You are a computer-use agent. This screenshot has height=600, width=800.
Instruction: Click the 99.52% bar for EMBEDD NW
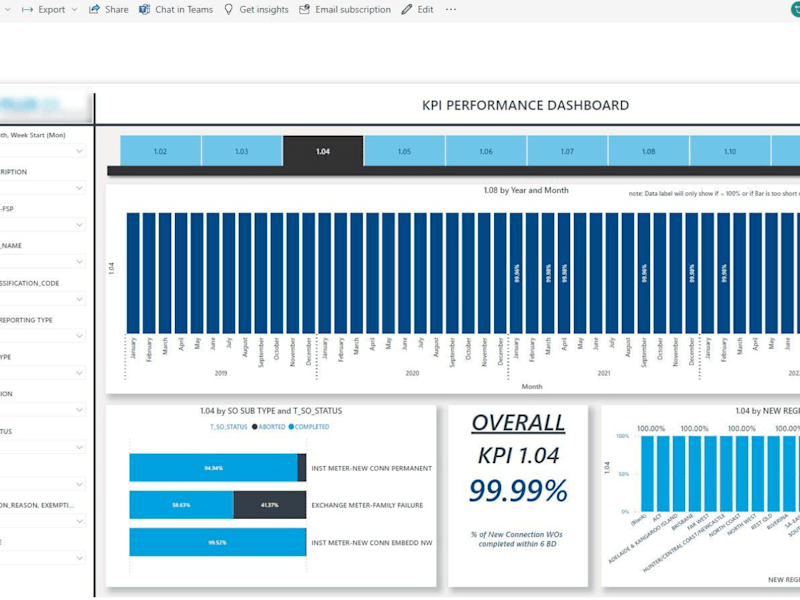point(217,542)
